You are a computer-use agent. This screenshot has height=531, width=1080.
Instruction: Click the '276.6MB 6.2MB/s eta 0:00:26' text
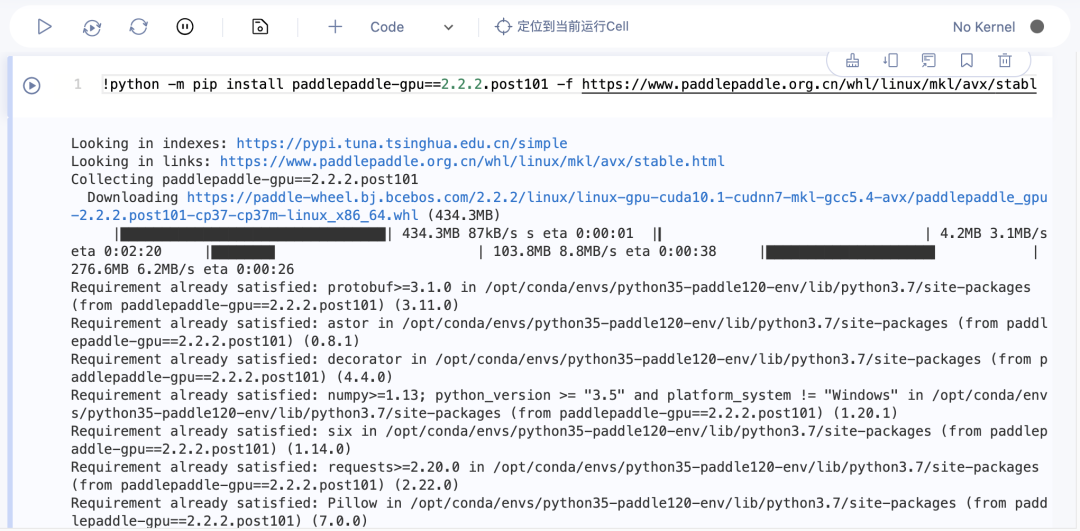tap(183, 270)
